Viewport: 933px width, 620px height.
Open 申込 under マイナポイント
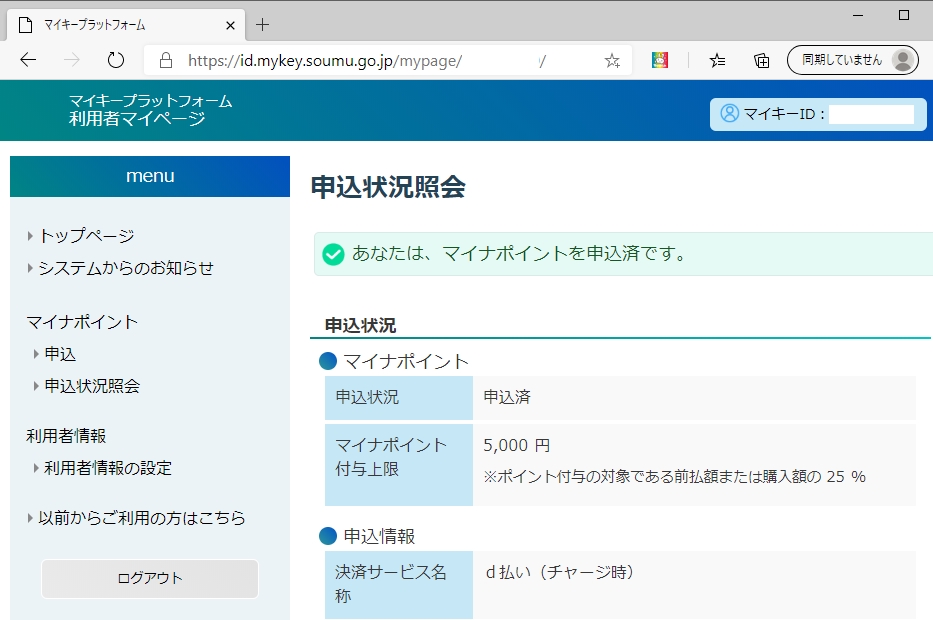click(60, 354)
